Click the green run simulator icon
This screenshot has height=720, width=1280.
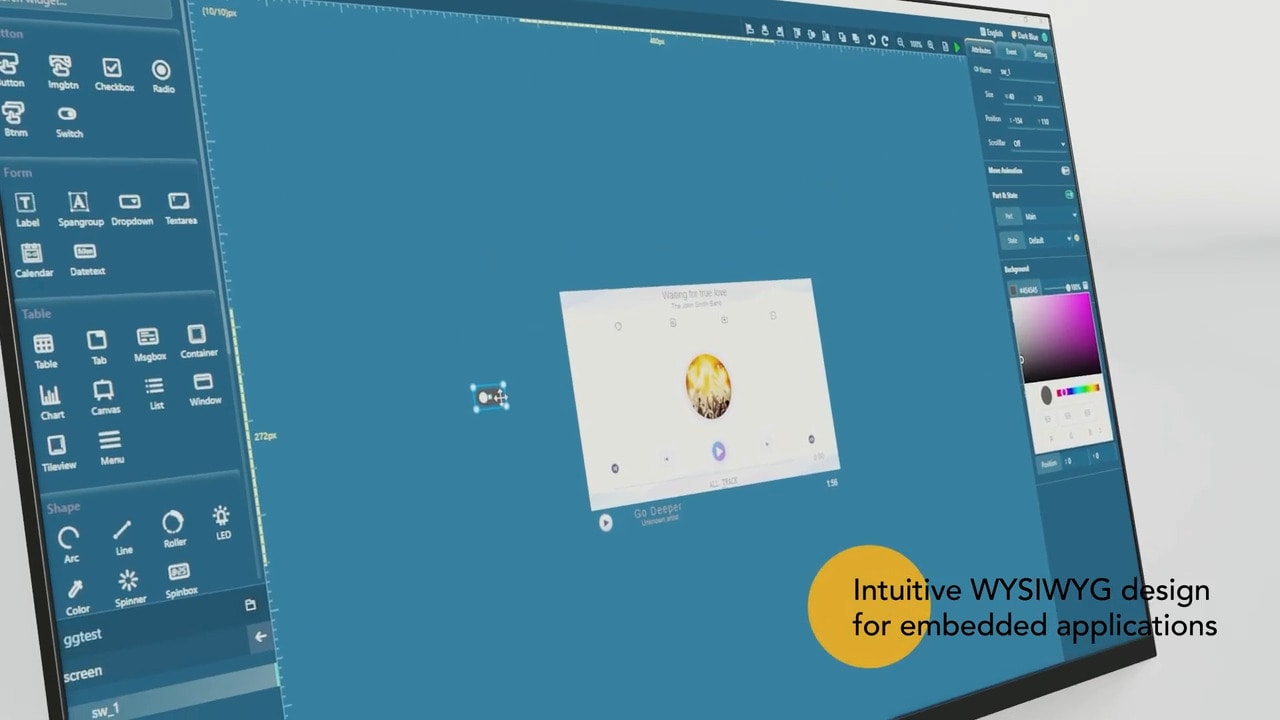pyautogui.click(x=957, y=47)
